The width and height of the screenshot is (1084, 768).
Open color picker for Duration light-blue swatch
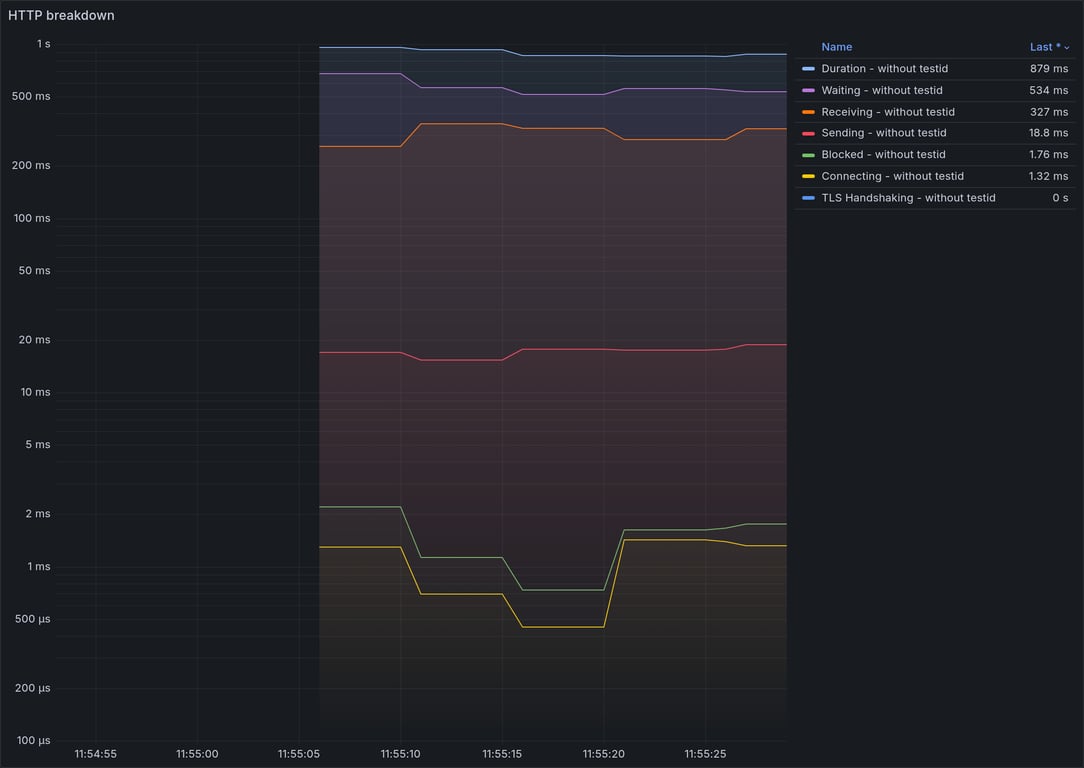click(808, 68)
